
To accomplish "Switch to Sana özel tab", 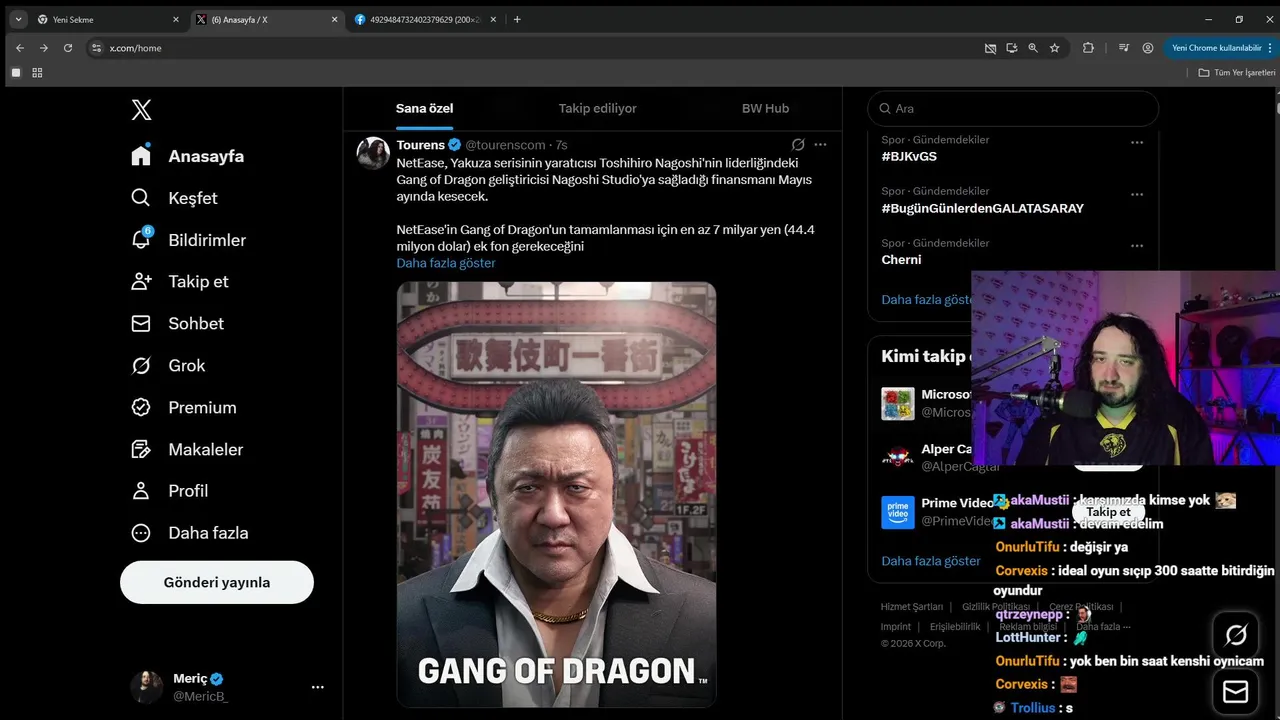I will point(424,108).
